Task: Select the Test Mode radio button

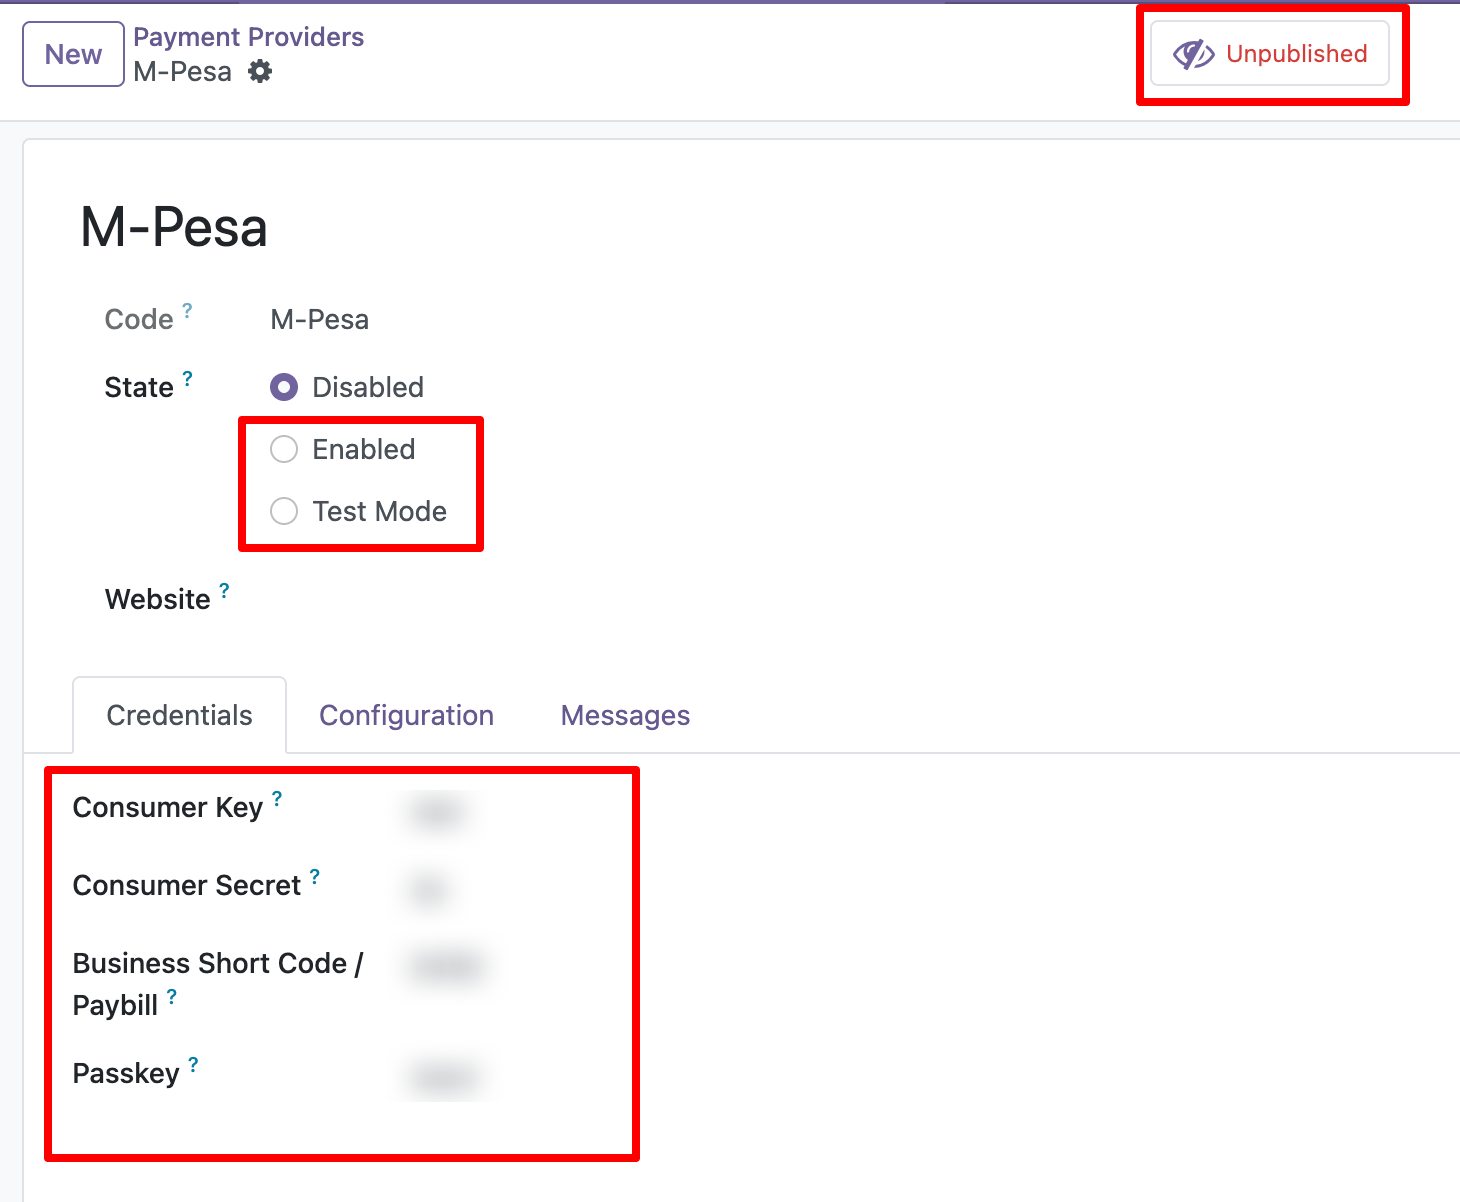Action: 284,511
